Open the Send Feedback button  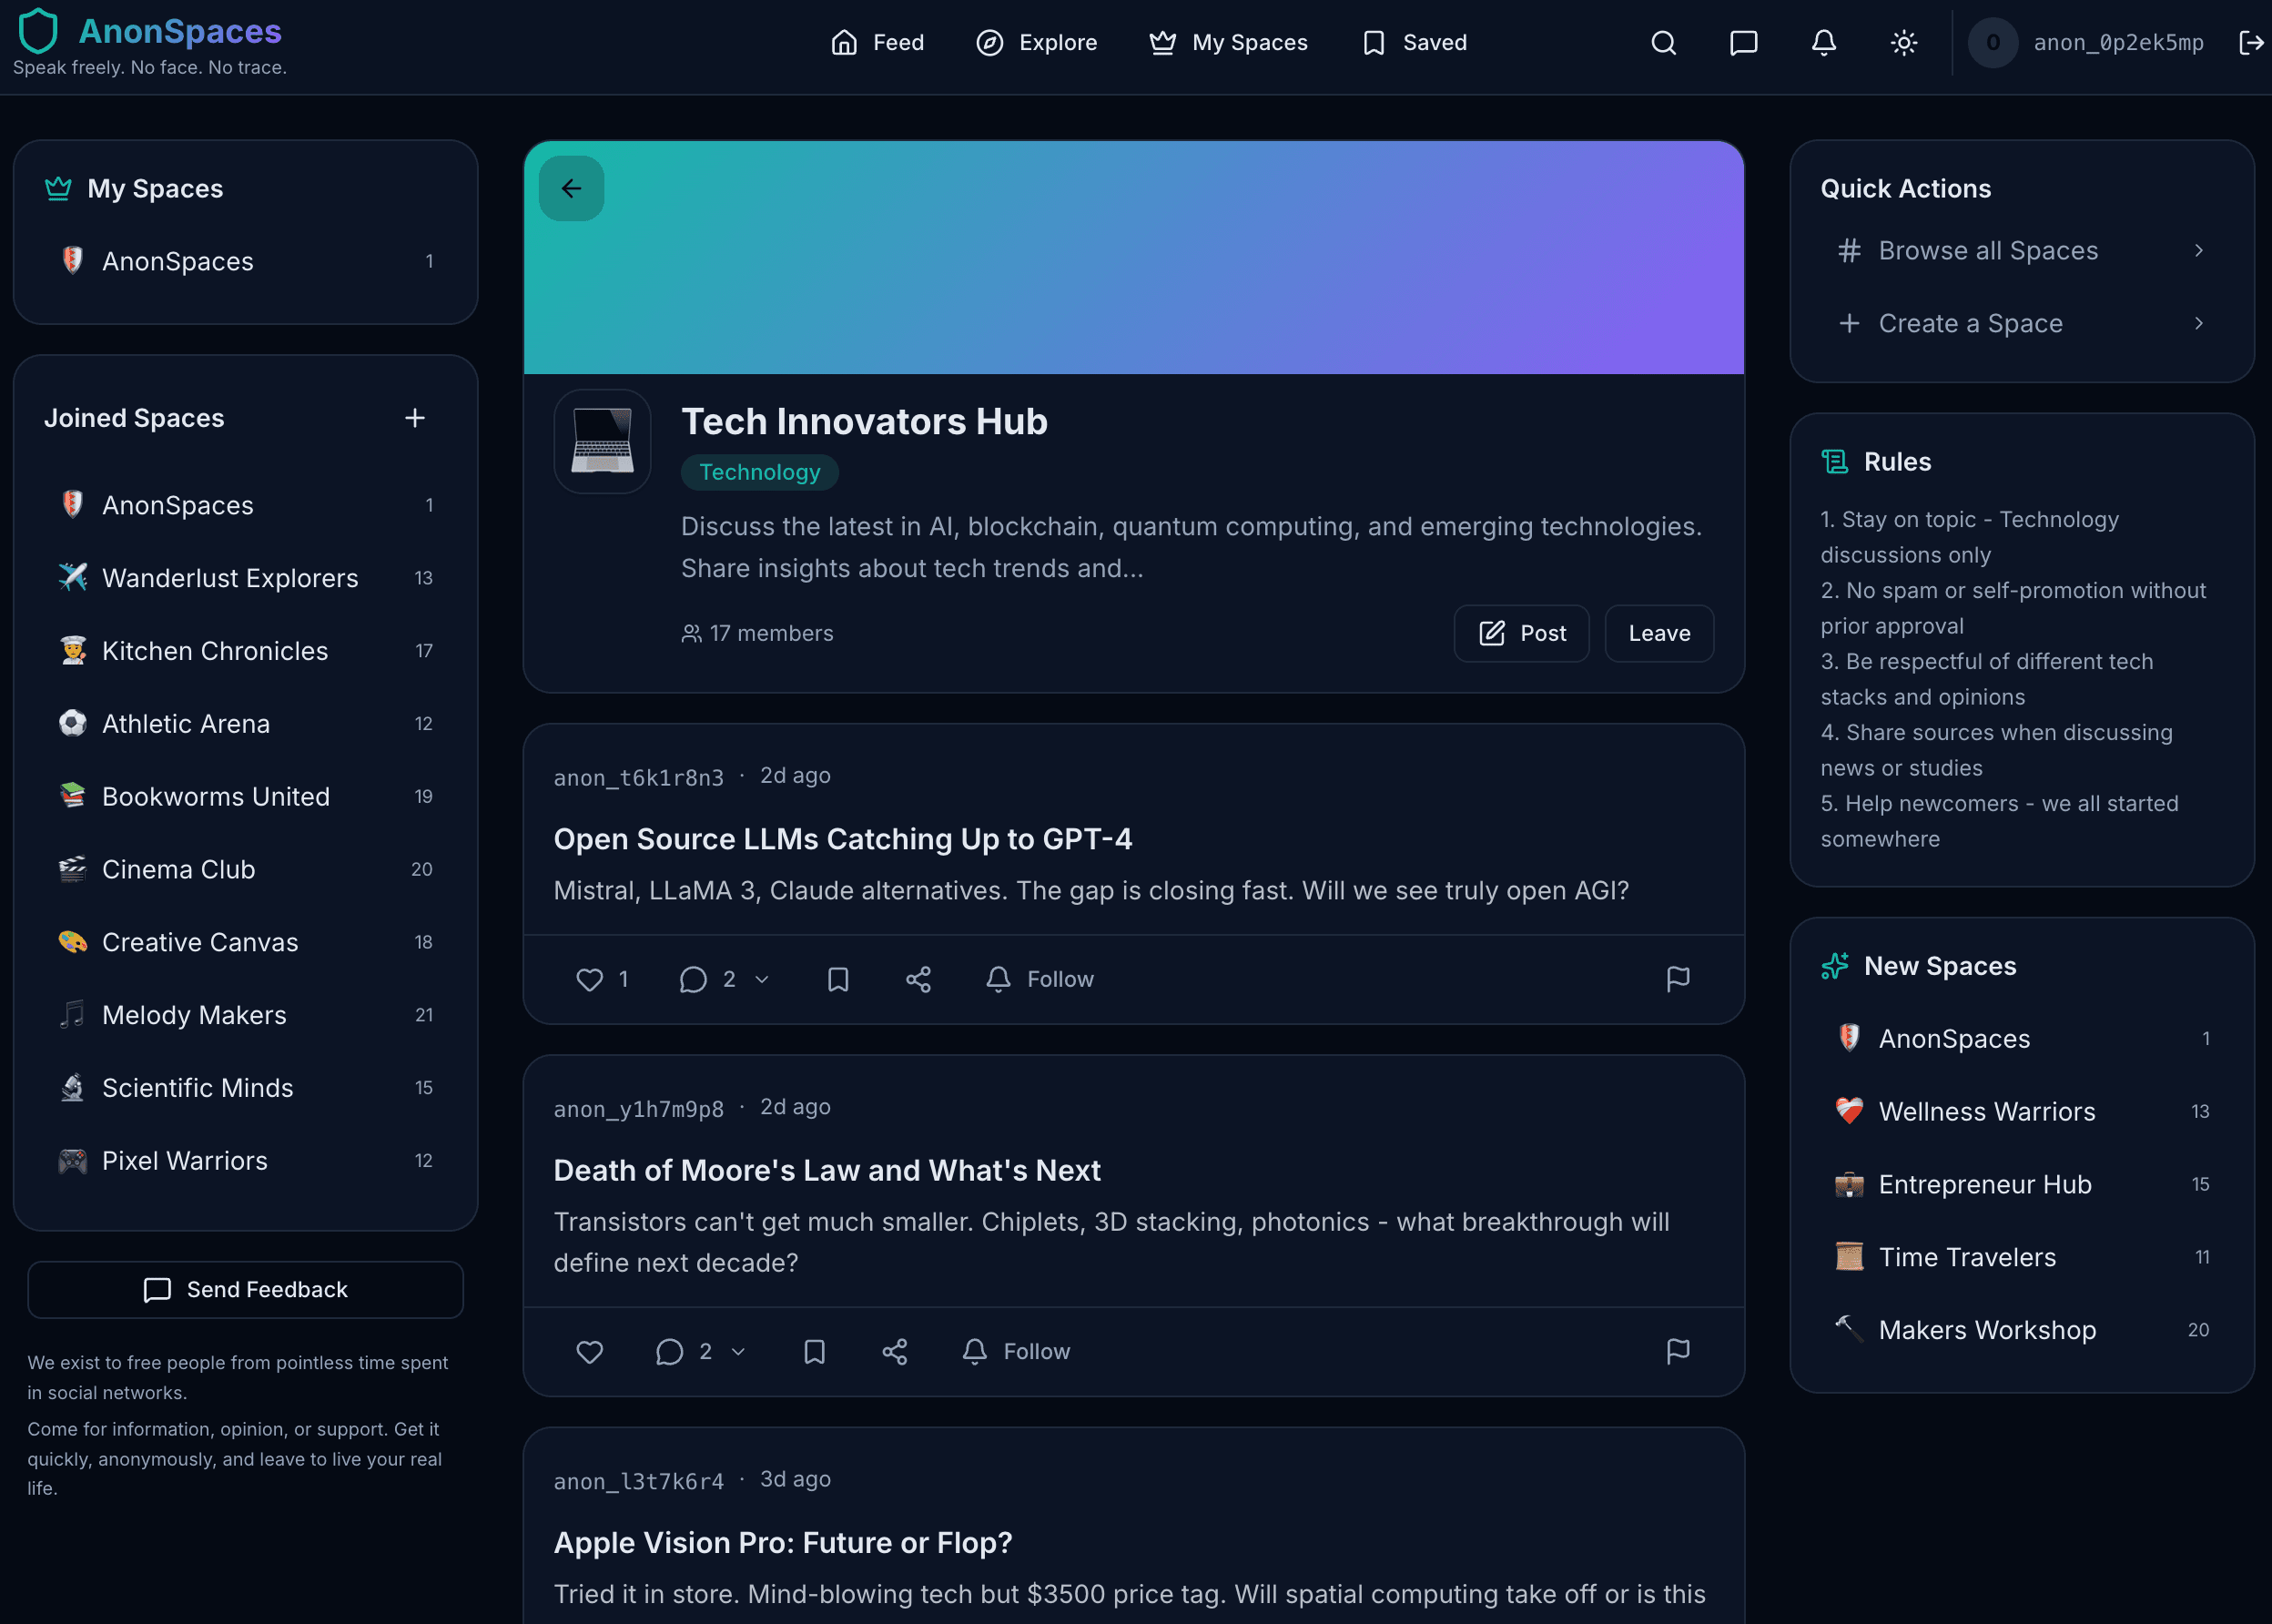(x=245, y=1289)
